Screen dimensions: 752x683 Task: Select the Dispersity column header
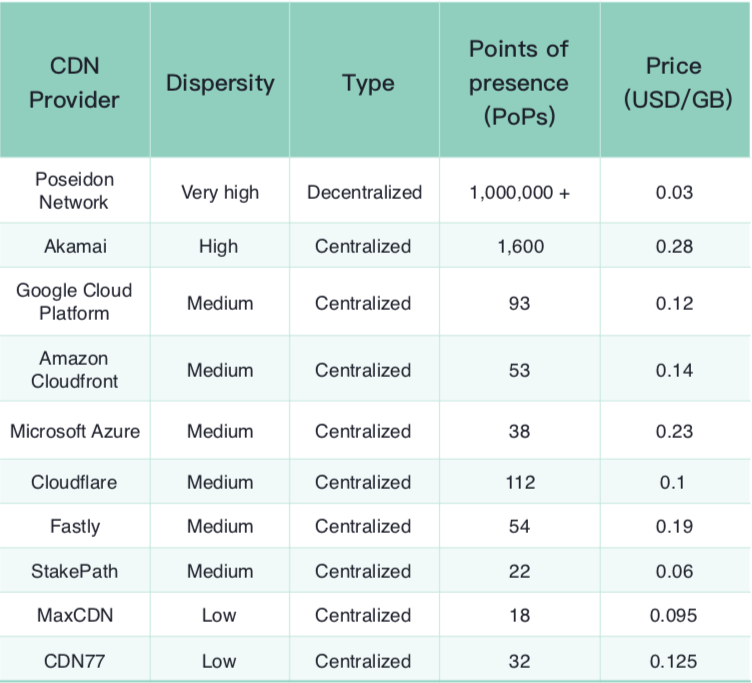(x=220, y=83)
